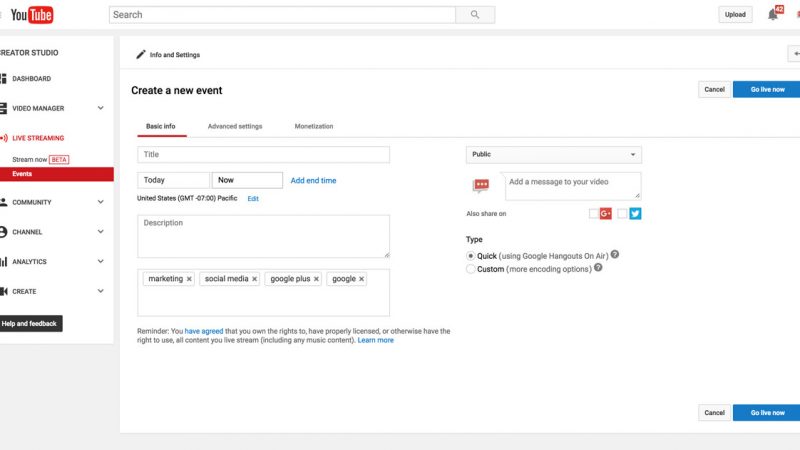Open the Public privacy dropdown
The height and width of the screenshot is (450, 800).
[553, 155]
